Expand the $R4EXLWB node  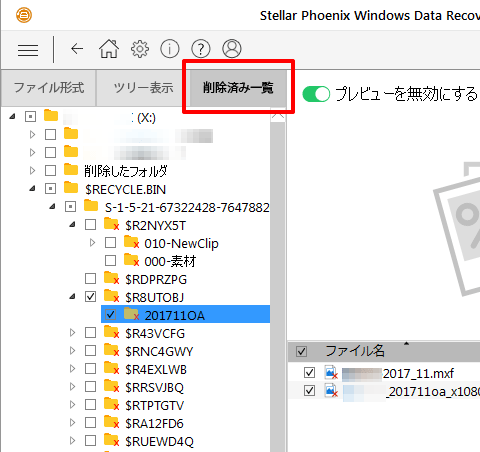72,369
